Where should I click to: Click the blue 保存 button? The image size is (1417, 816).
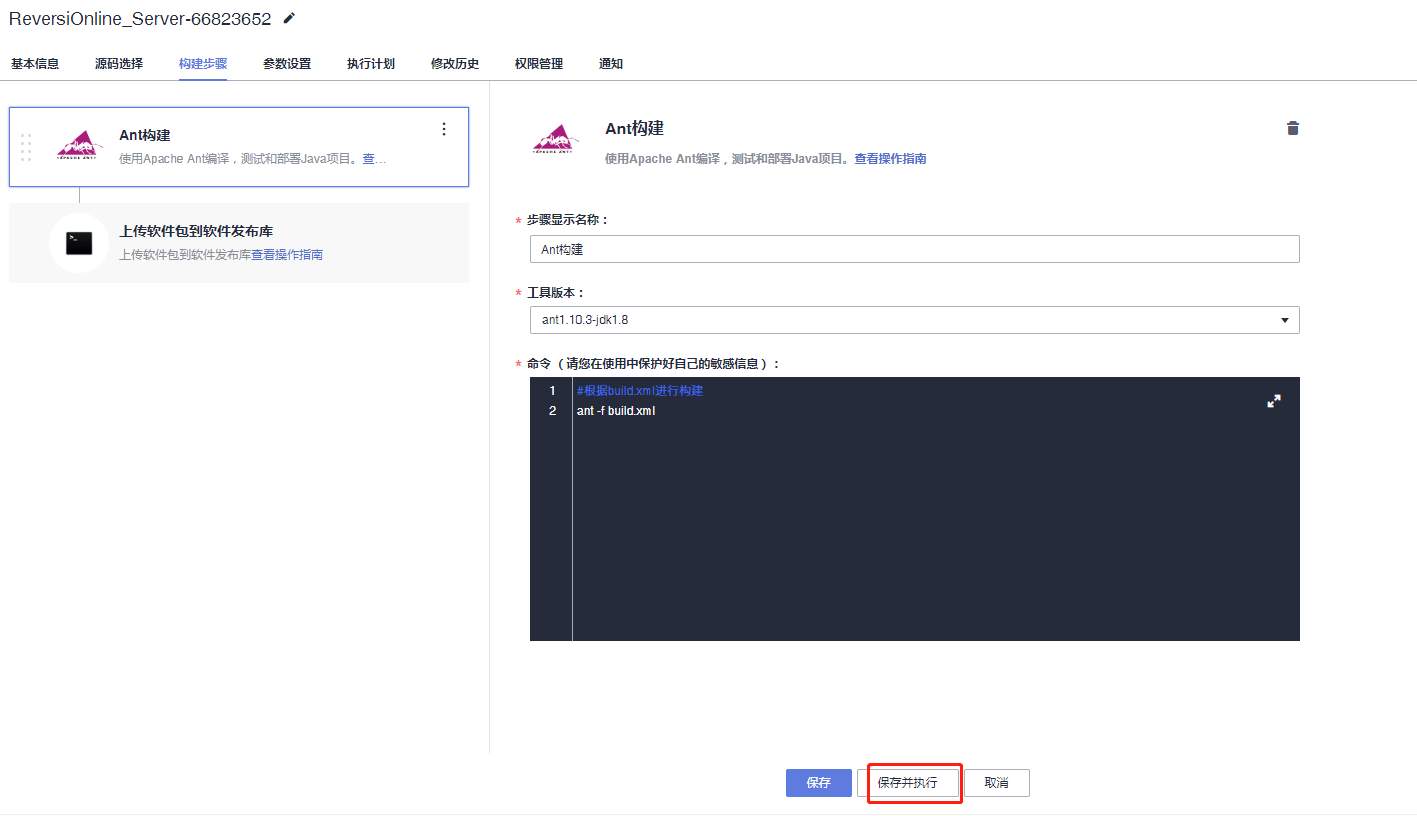point(819,783)
